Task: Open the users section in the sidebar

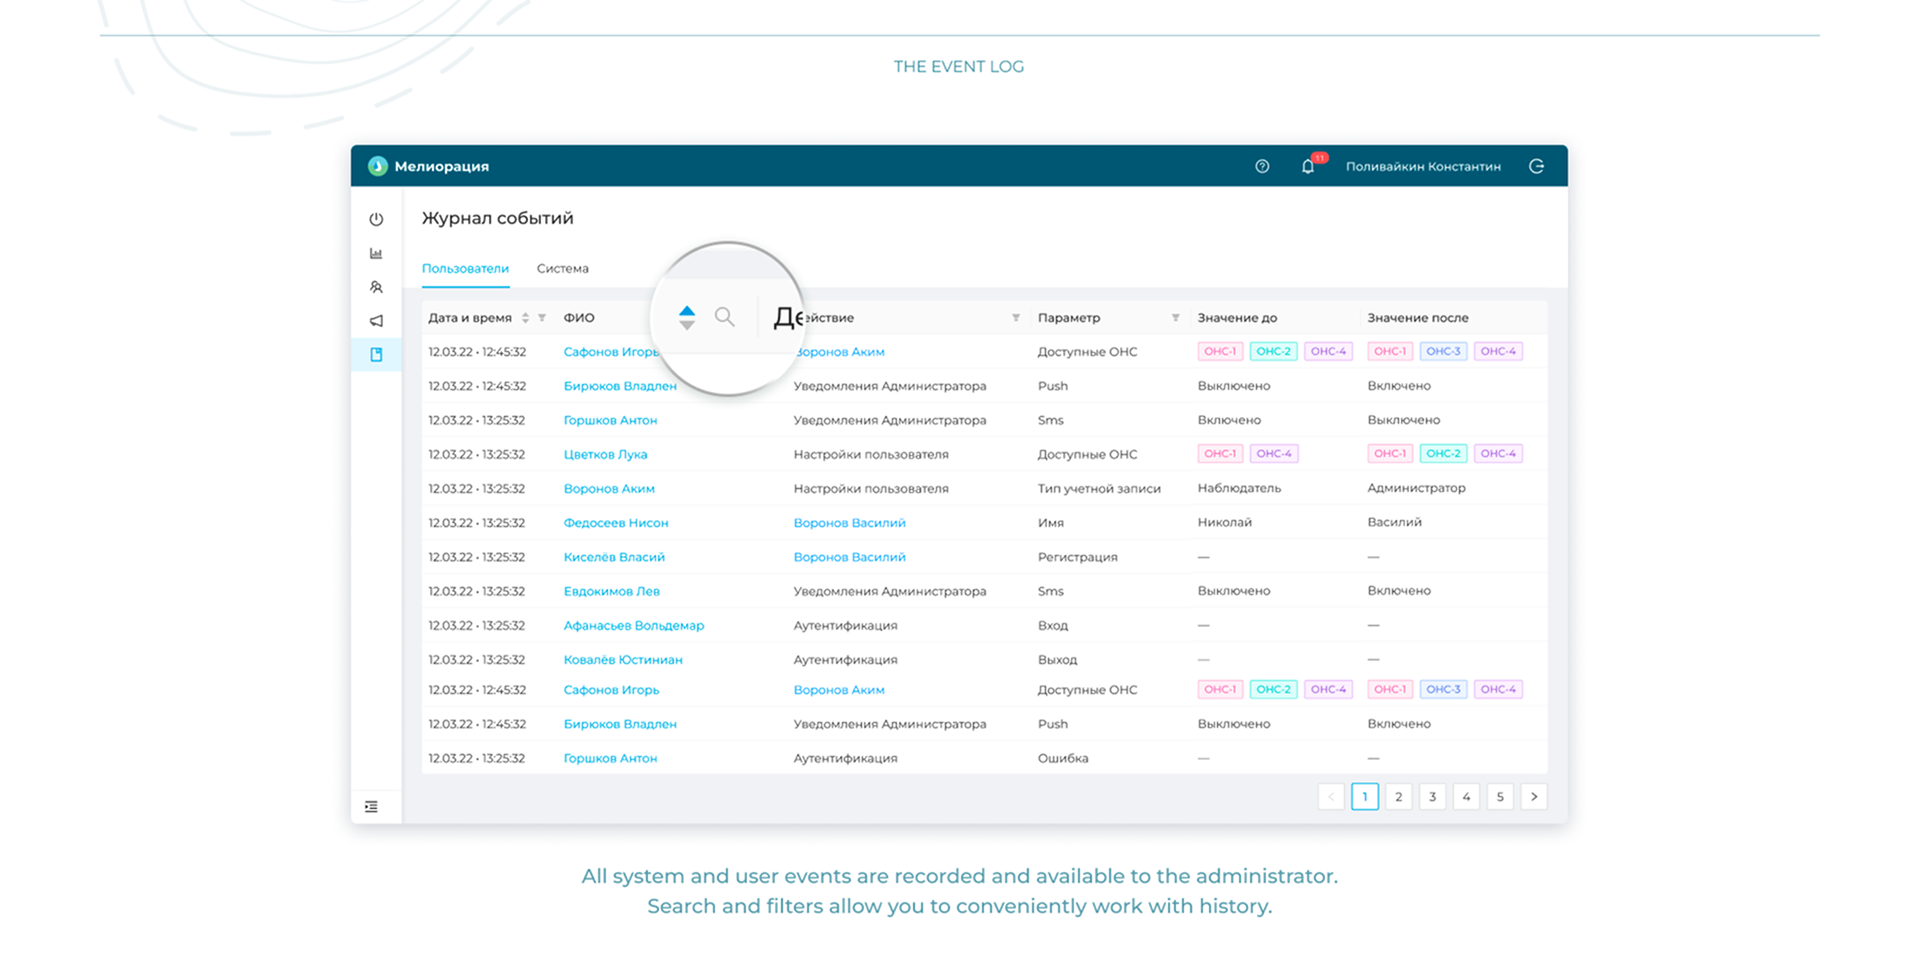Action: [x=376, y=287]
